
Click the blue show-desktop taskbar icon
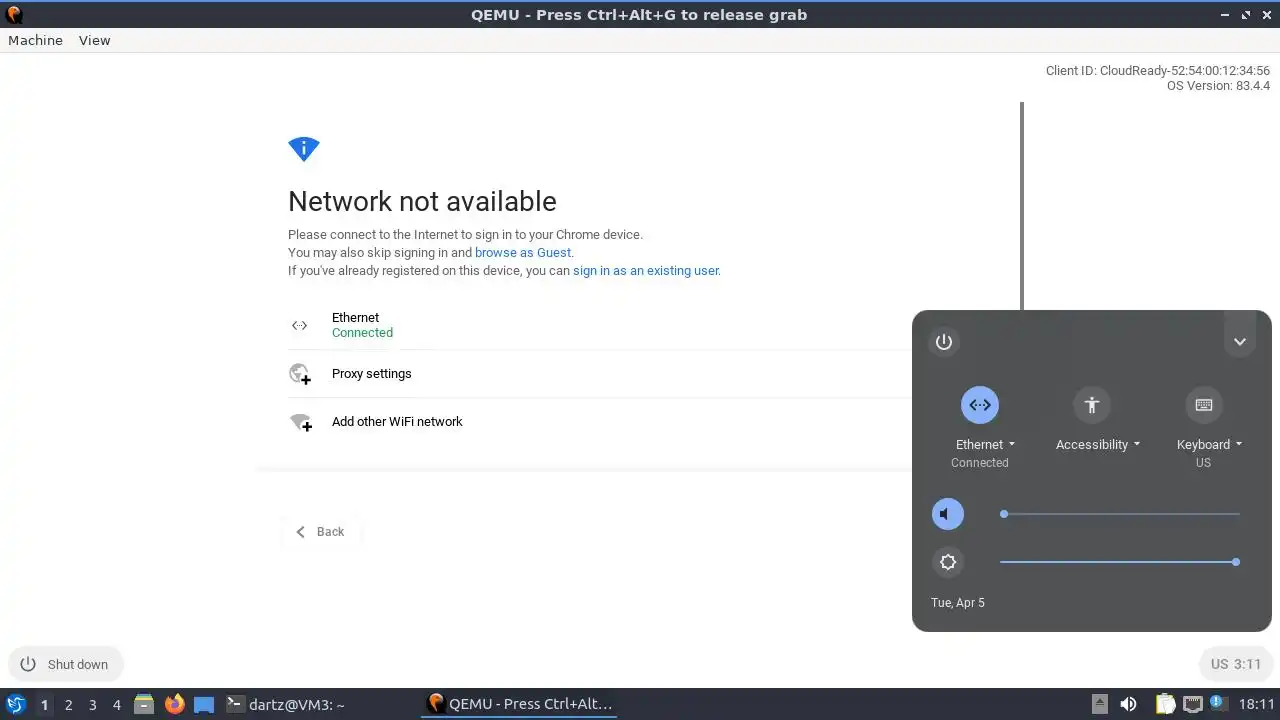[204, 704]
